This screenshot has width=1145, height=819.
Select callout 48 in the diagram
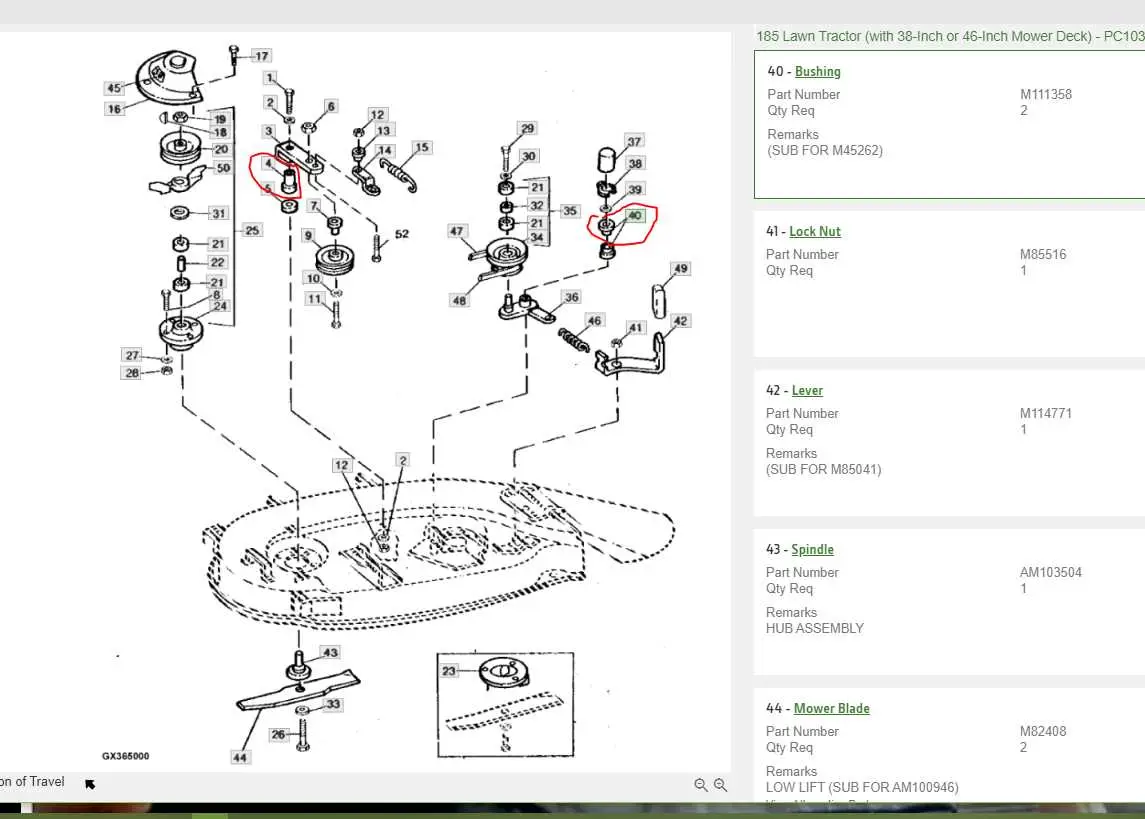click(459, 300)
